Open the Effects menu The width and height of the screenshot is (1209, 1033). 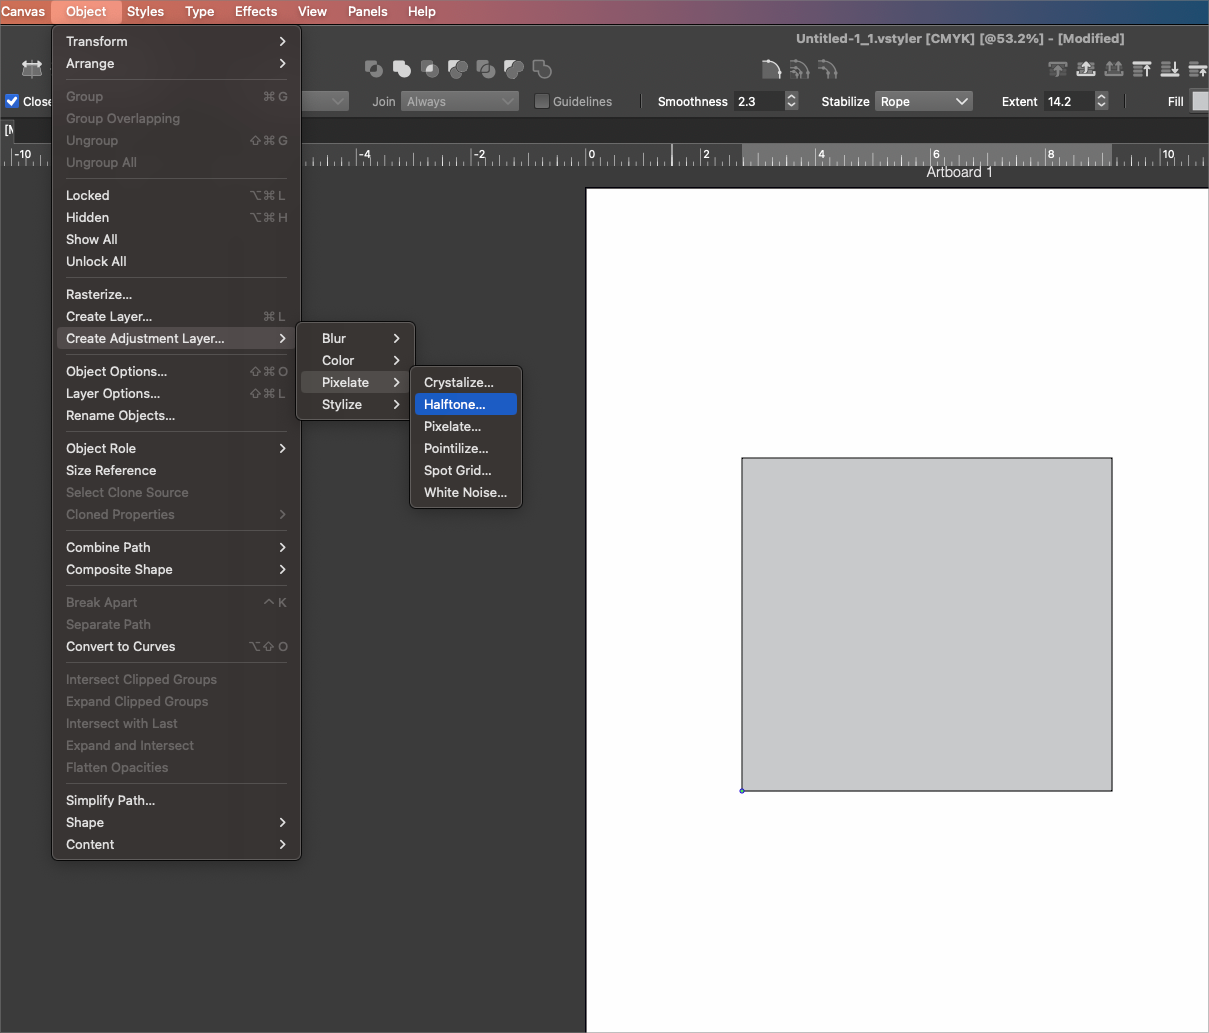click(256, 11)
